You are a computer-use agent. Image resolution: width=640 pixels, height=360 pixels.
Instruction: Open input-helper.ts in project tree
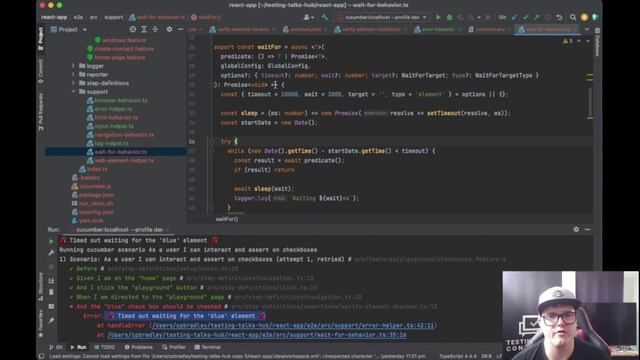point(114,126)
